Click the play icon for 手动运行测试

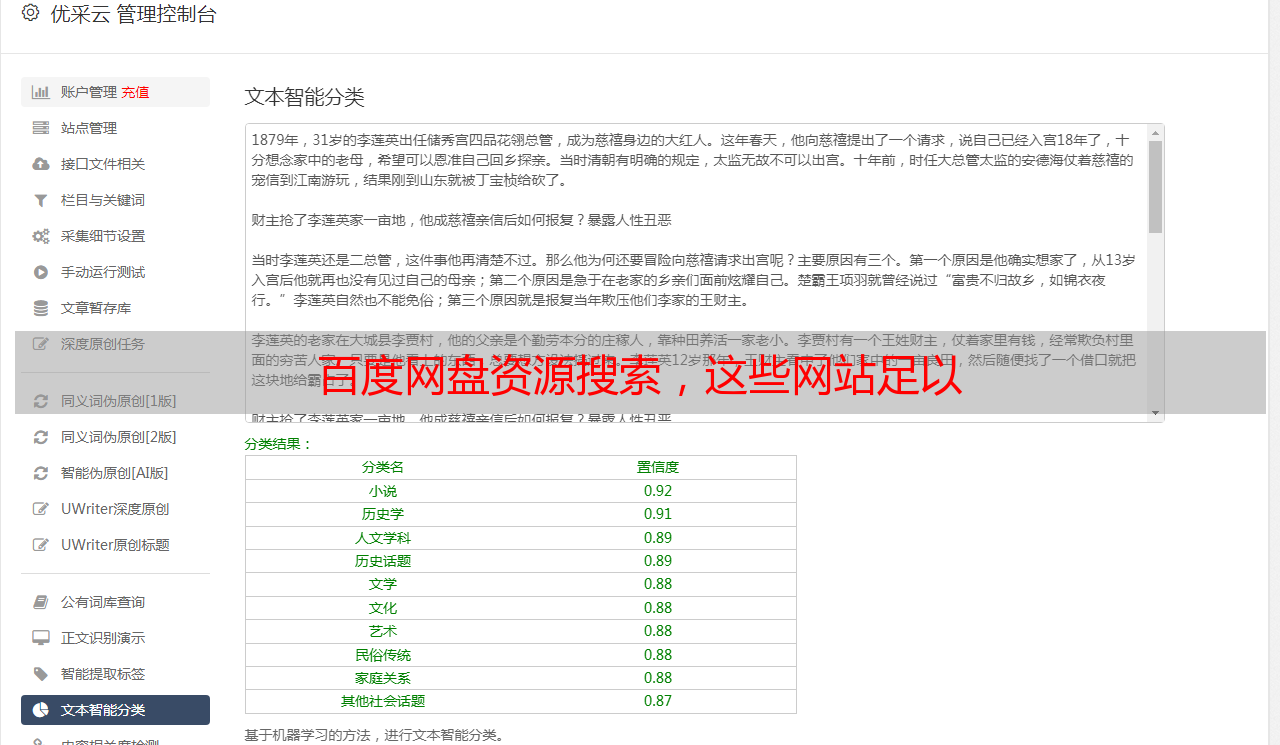coord(41,272)
